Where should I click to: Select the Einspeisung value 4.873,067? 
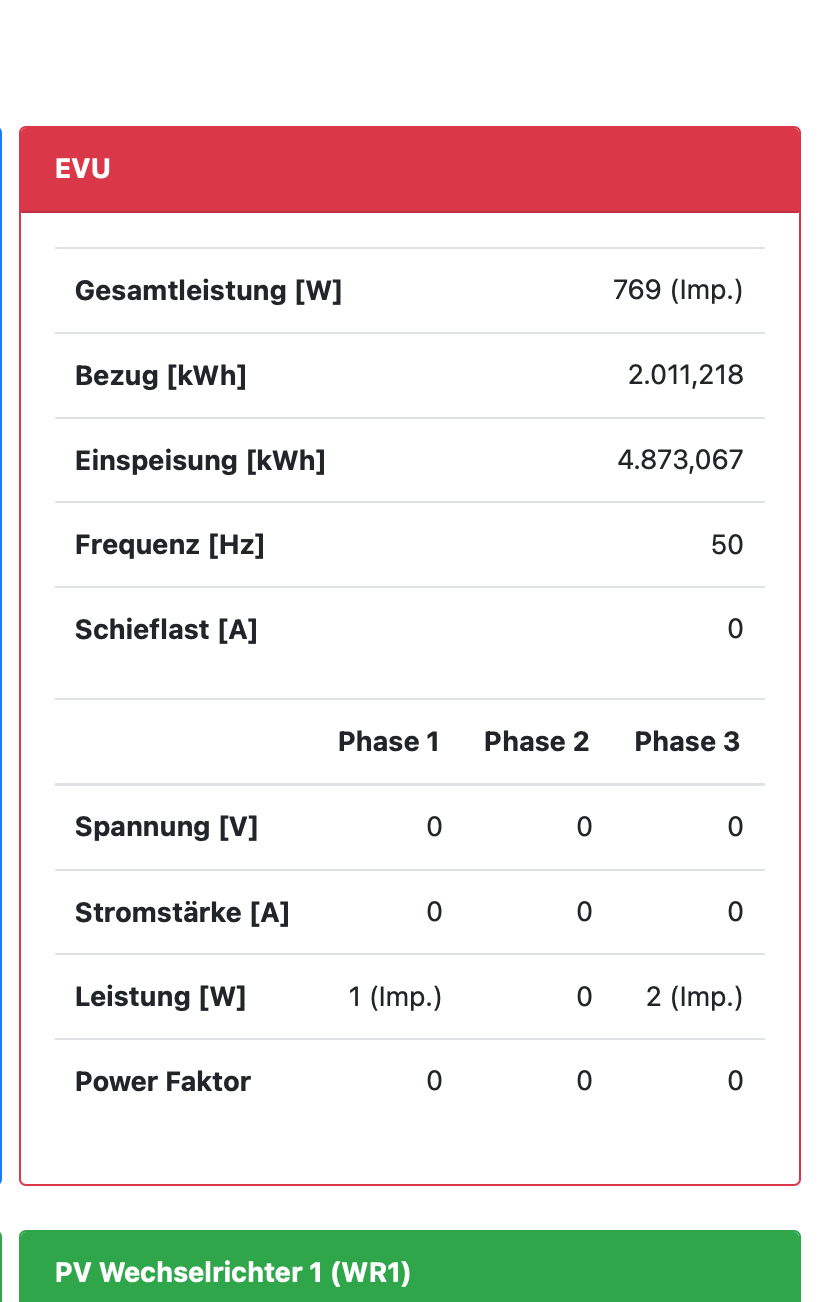click(x=680, y=460)
